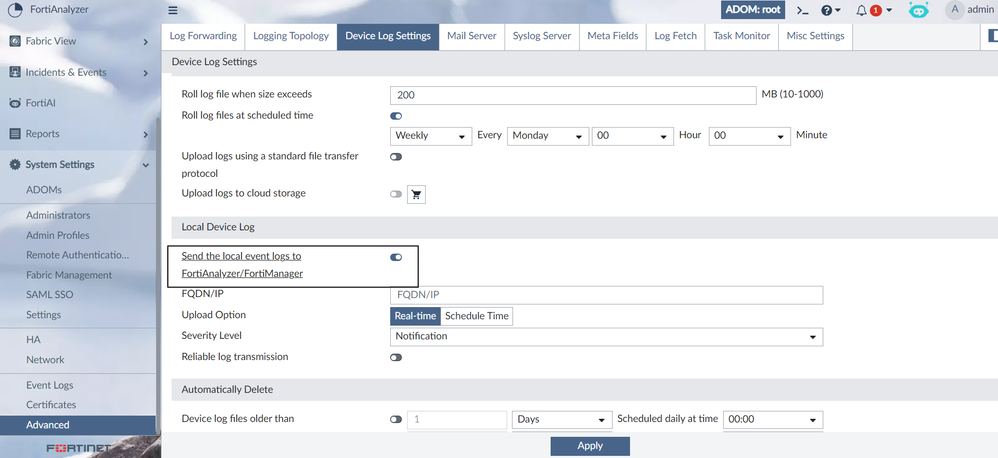Screen dimensions: 998x458
Task: Toggle Upload logs to cloud storage
Action: point(396,194)
